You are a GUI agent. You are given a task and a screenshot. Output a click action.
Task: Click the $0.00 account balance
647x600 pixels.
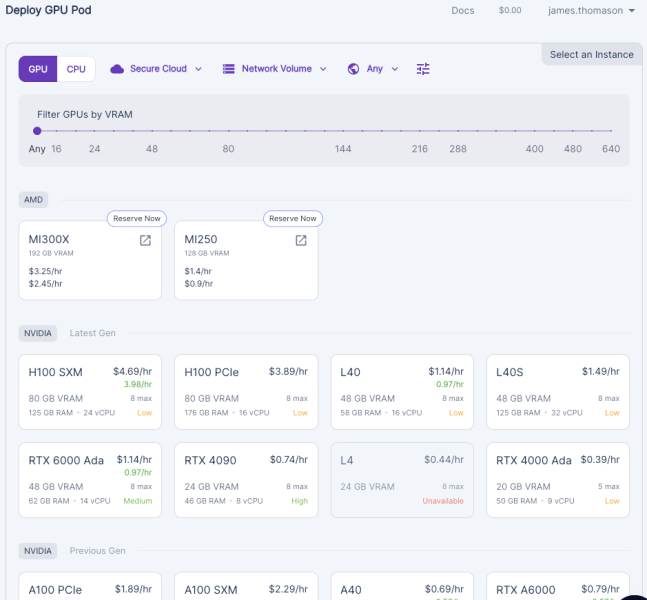pyautogui.click(x=510, y=10)
